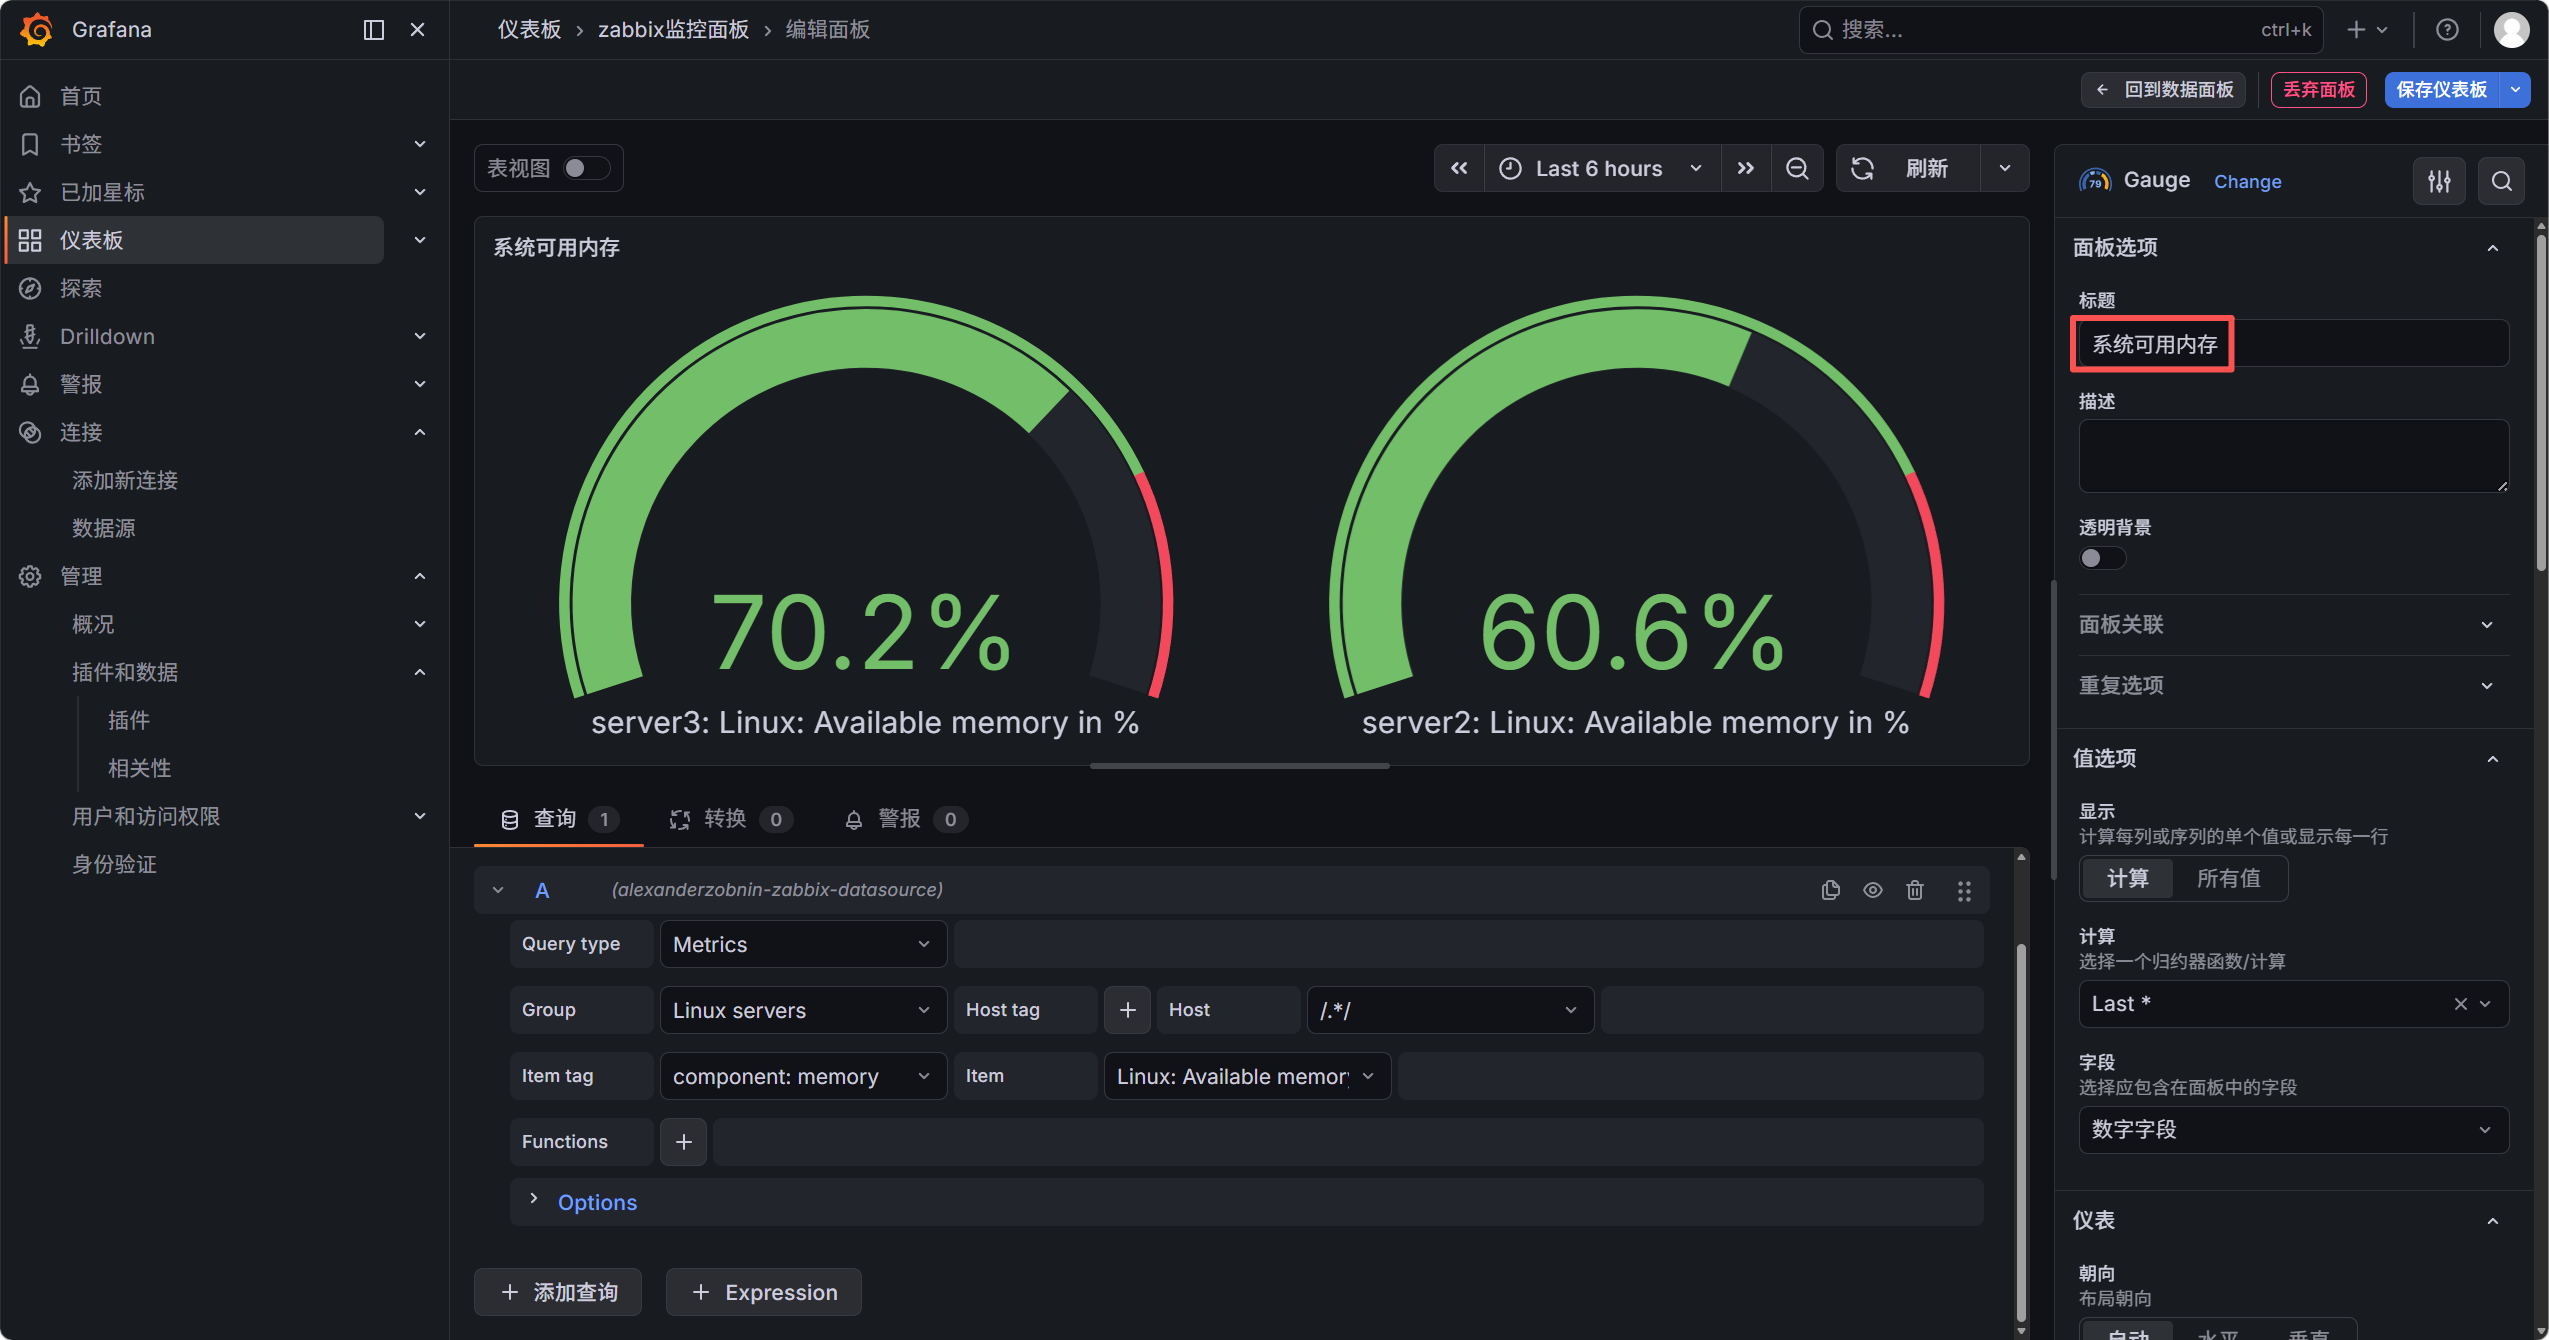Image resolution: width=2549 pixels, height=1340 pixels.
Task: Go to zabbix监控面板 breadcrumb
Action: pyautogui.click(x=673, y=30)
